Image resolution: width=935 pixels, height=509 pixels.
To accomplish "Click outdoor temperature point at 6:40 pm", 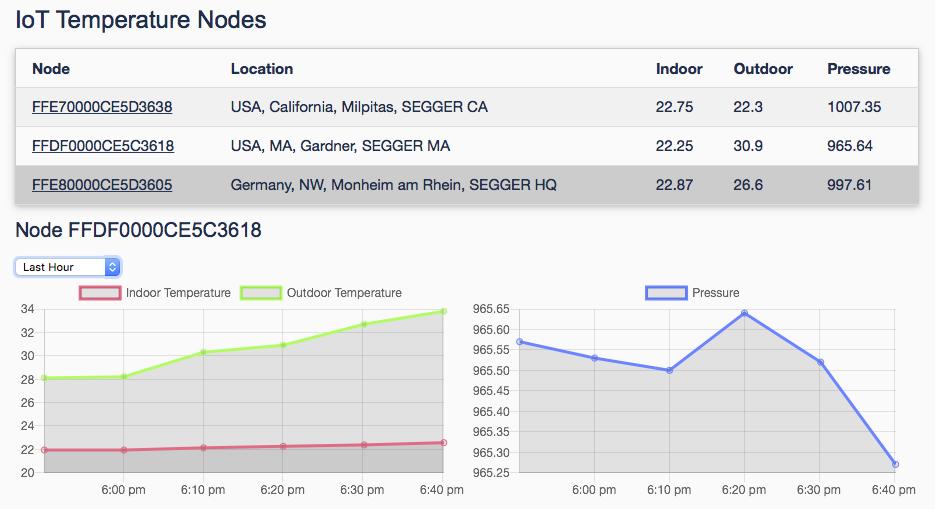I will [x=444, y=311].
